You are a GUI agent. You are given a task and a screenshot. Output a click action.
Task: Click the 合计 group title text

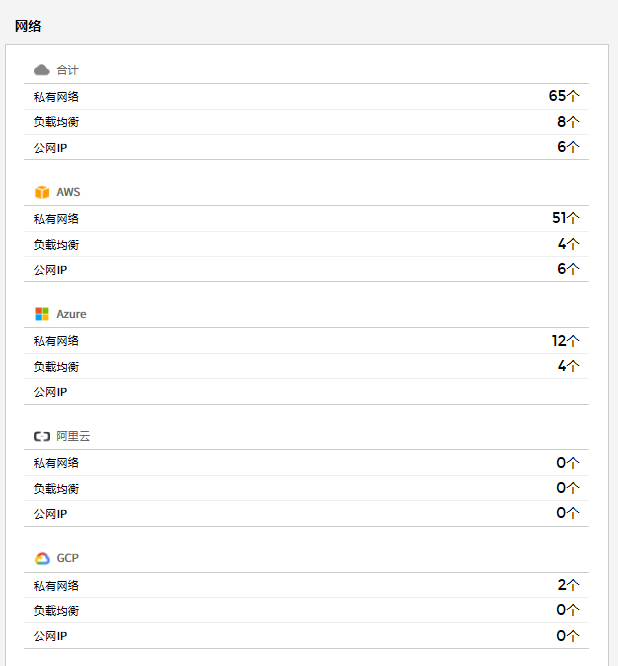coord(67,70)
